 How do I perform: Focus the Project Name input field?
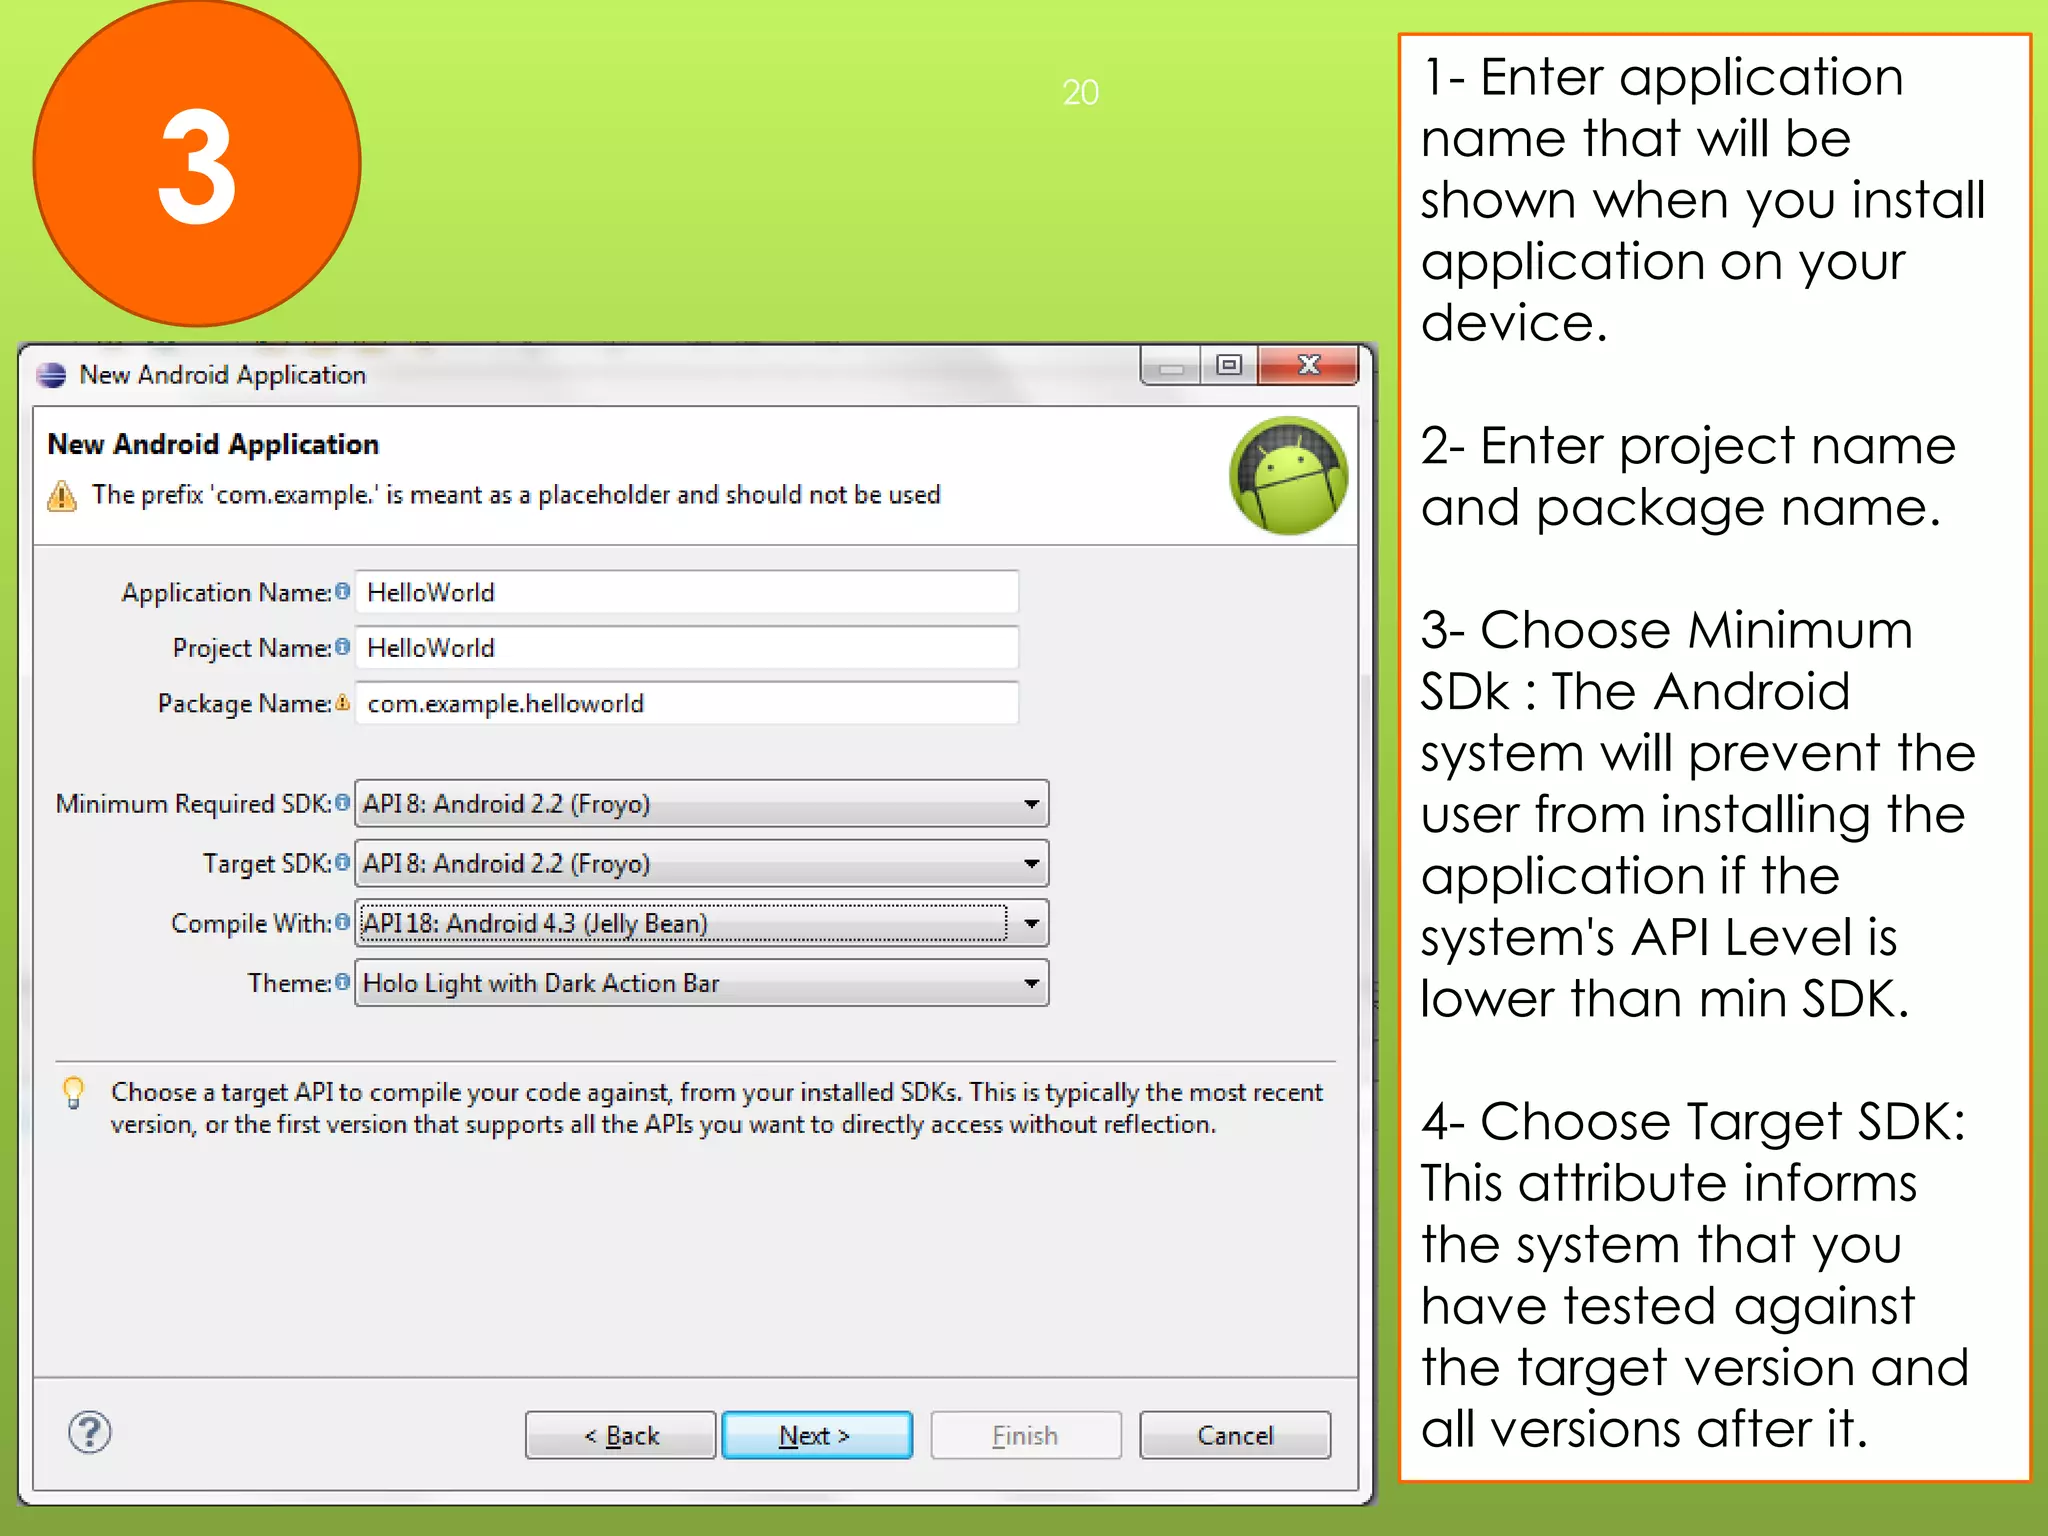[687, 648]
